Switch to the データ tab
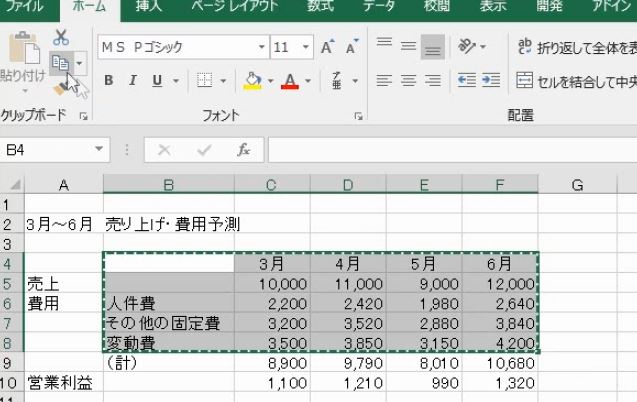This screenshot has width=637, height=402. [379, 6]
